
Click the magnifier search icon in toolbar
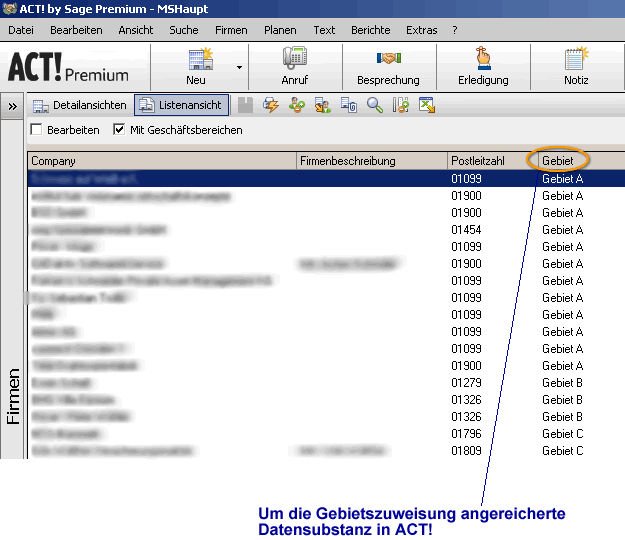pyautogui.click(x=375, y=105)
